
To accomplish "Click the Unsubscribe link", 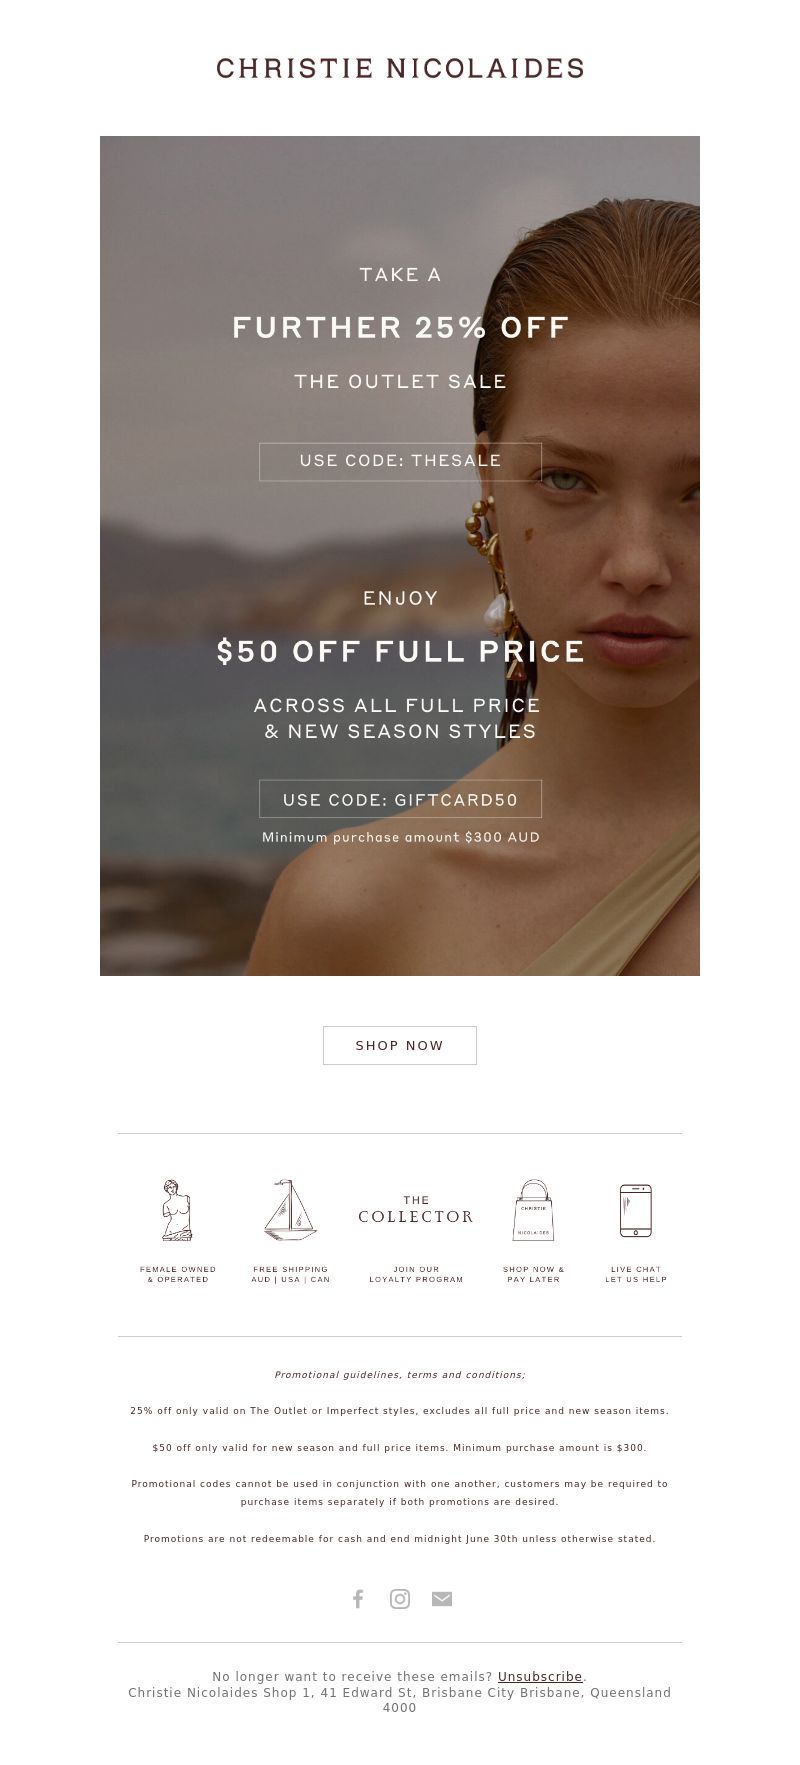I will (x=540, y=1677).
